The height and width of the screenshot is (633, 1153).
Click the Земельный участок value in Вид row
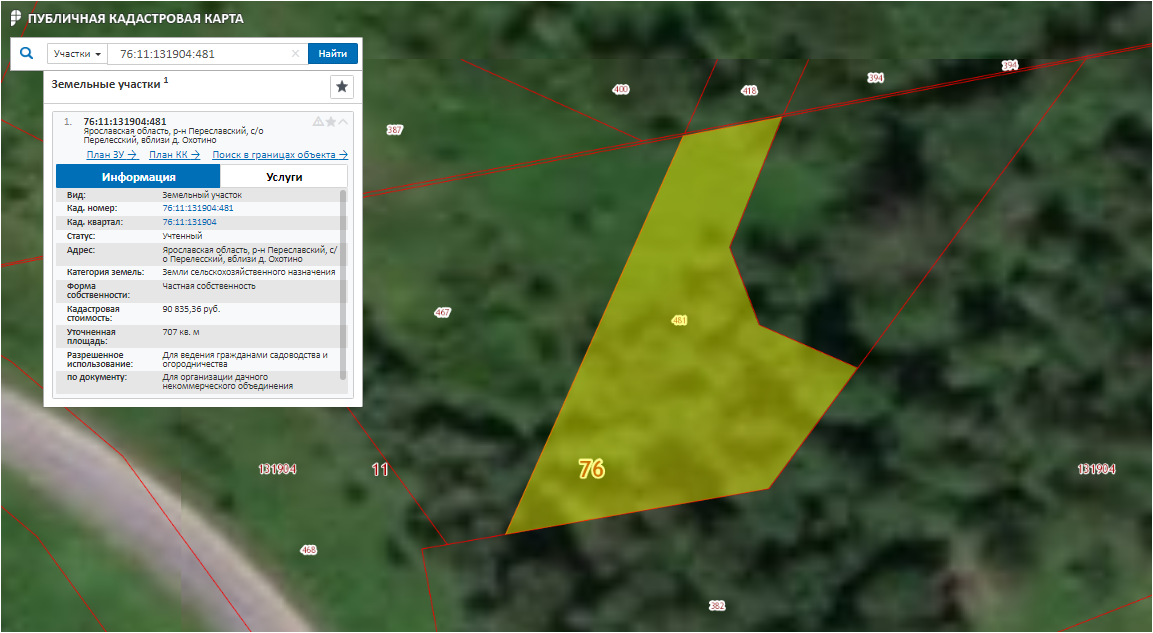(202, 195)
